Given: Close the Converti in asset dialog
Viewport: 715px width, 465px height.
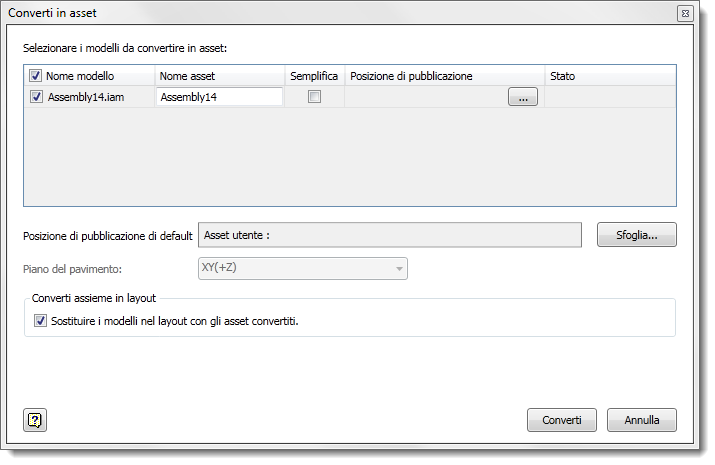Looking at the screenshot, I should click(685, 13).
